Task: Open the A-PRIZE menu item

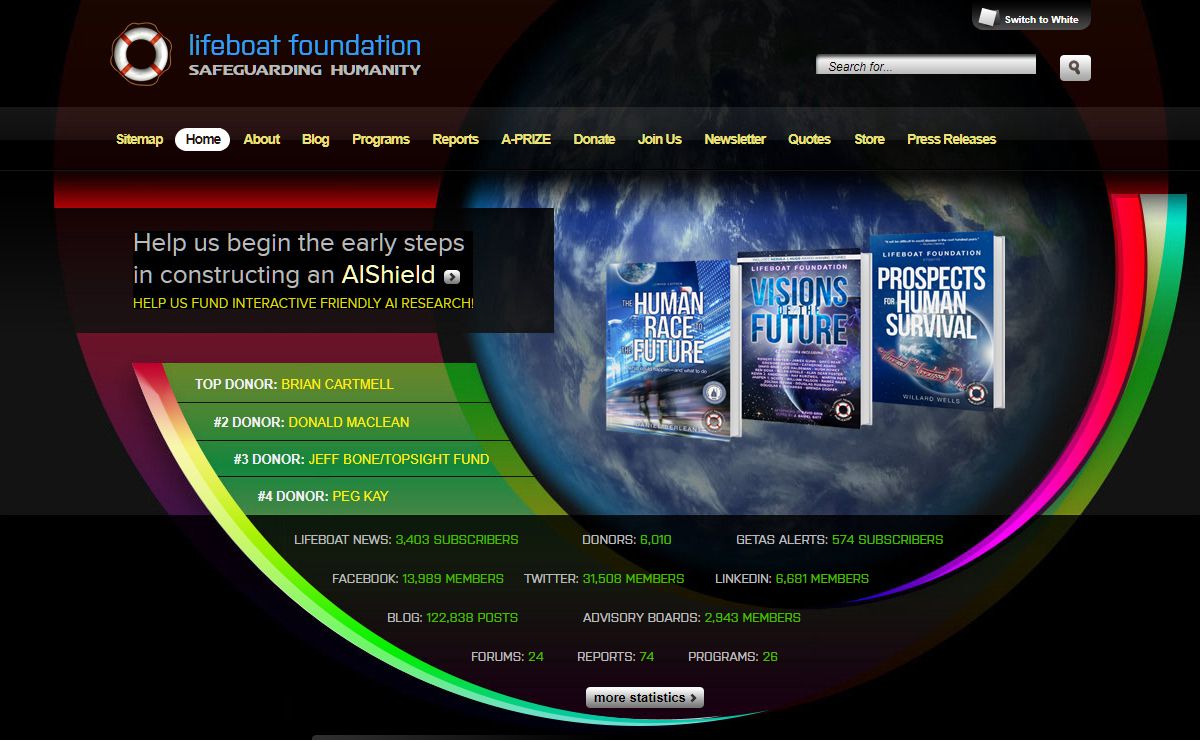Action: point(526,139)
